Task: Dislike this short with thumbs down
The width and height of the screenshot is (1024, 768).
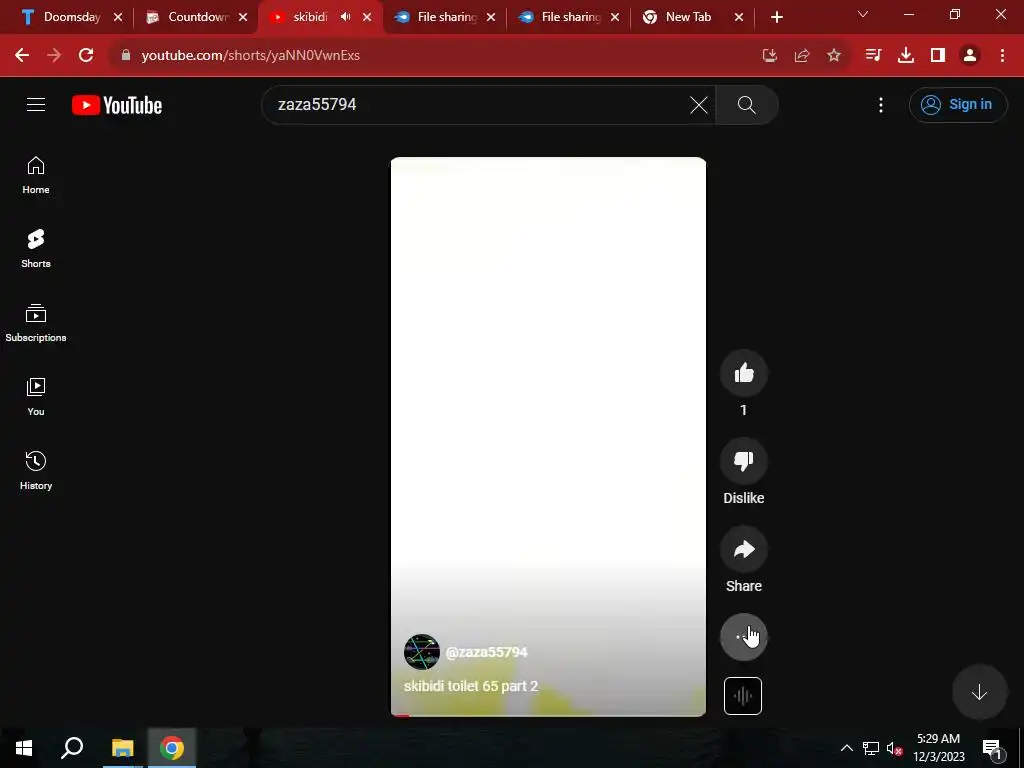Action: [x=744, y=461]
